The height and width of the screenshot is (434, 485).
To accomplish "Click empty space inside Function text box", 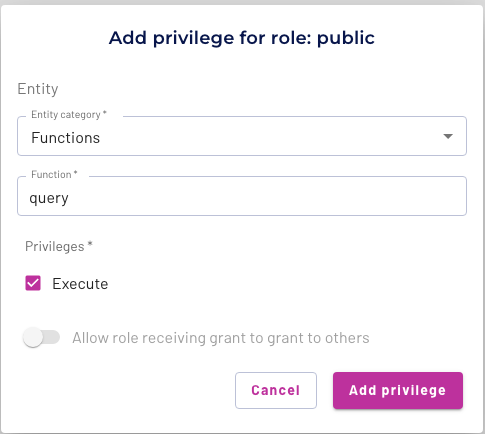I will (267, 197).
